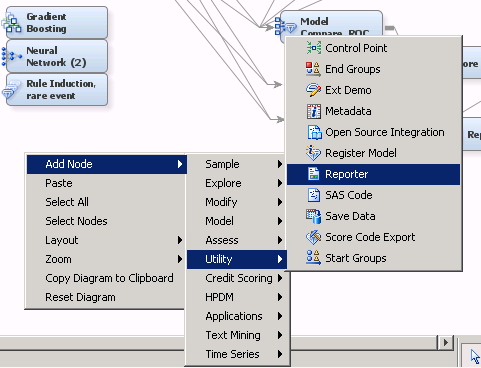Open the Modify node category

tap(237, 202)
